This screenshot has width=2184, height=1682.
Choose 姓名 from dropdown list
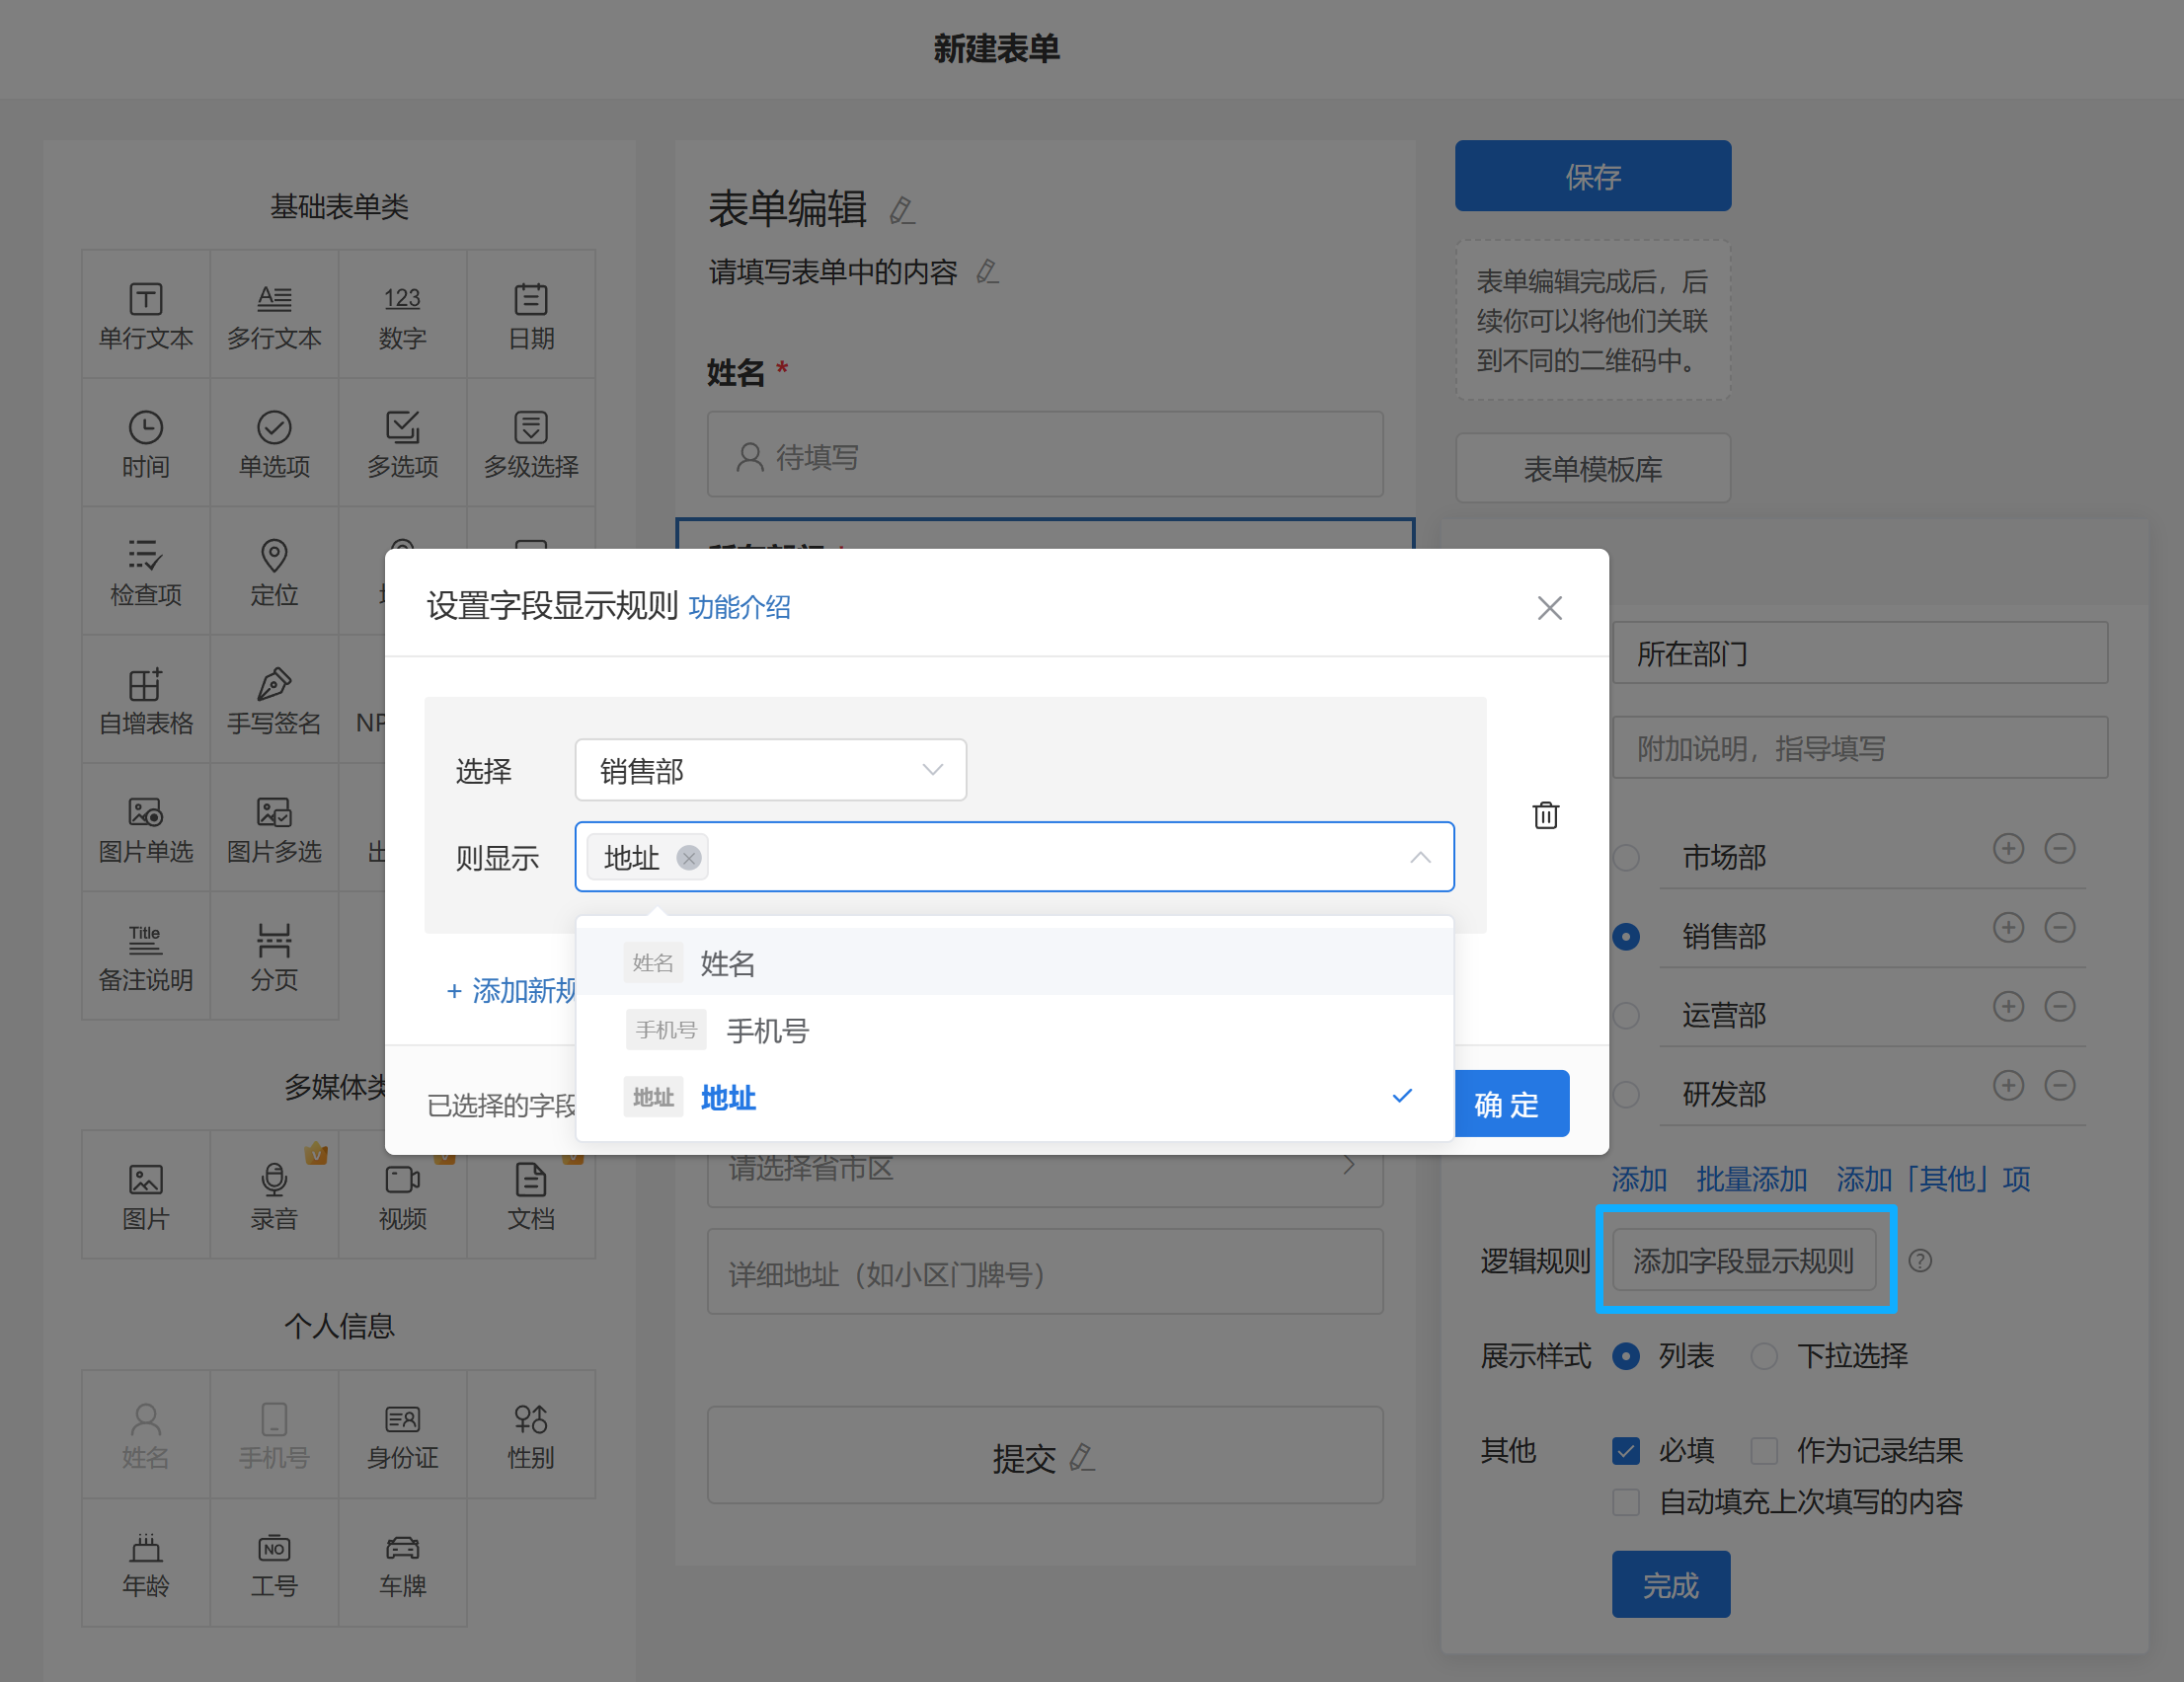(728, 963)
